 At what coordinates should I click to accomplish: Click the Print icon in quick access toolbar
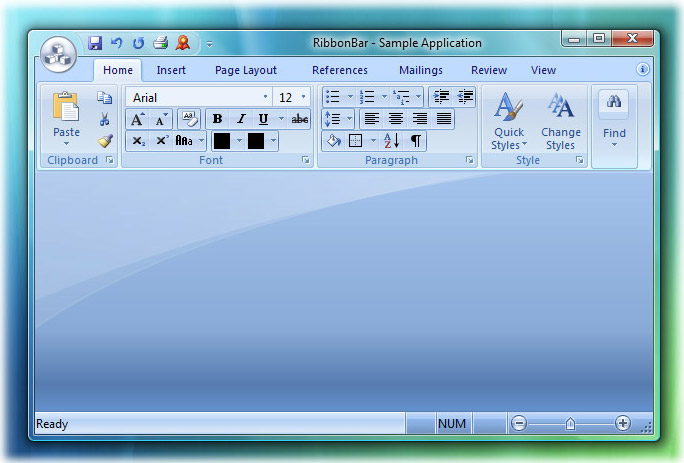tap(161, 43)
